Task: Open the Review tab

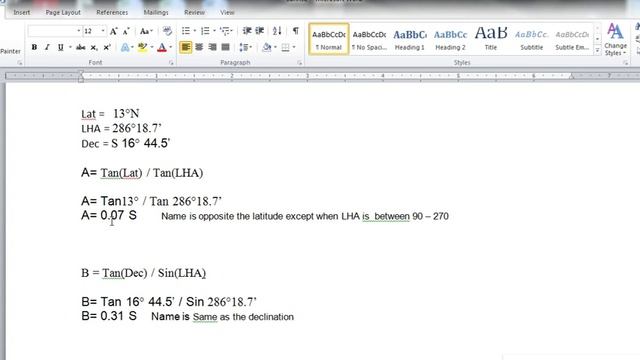Action: point(194,13)
